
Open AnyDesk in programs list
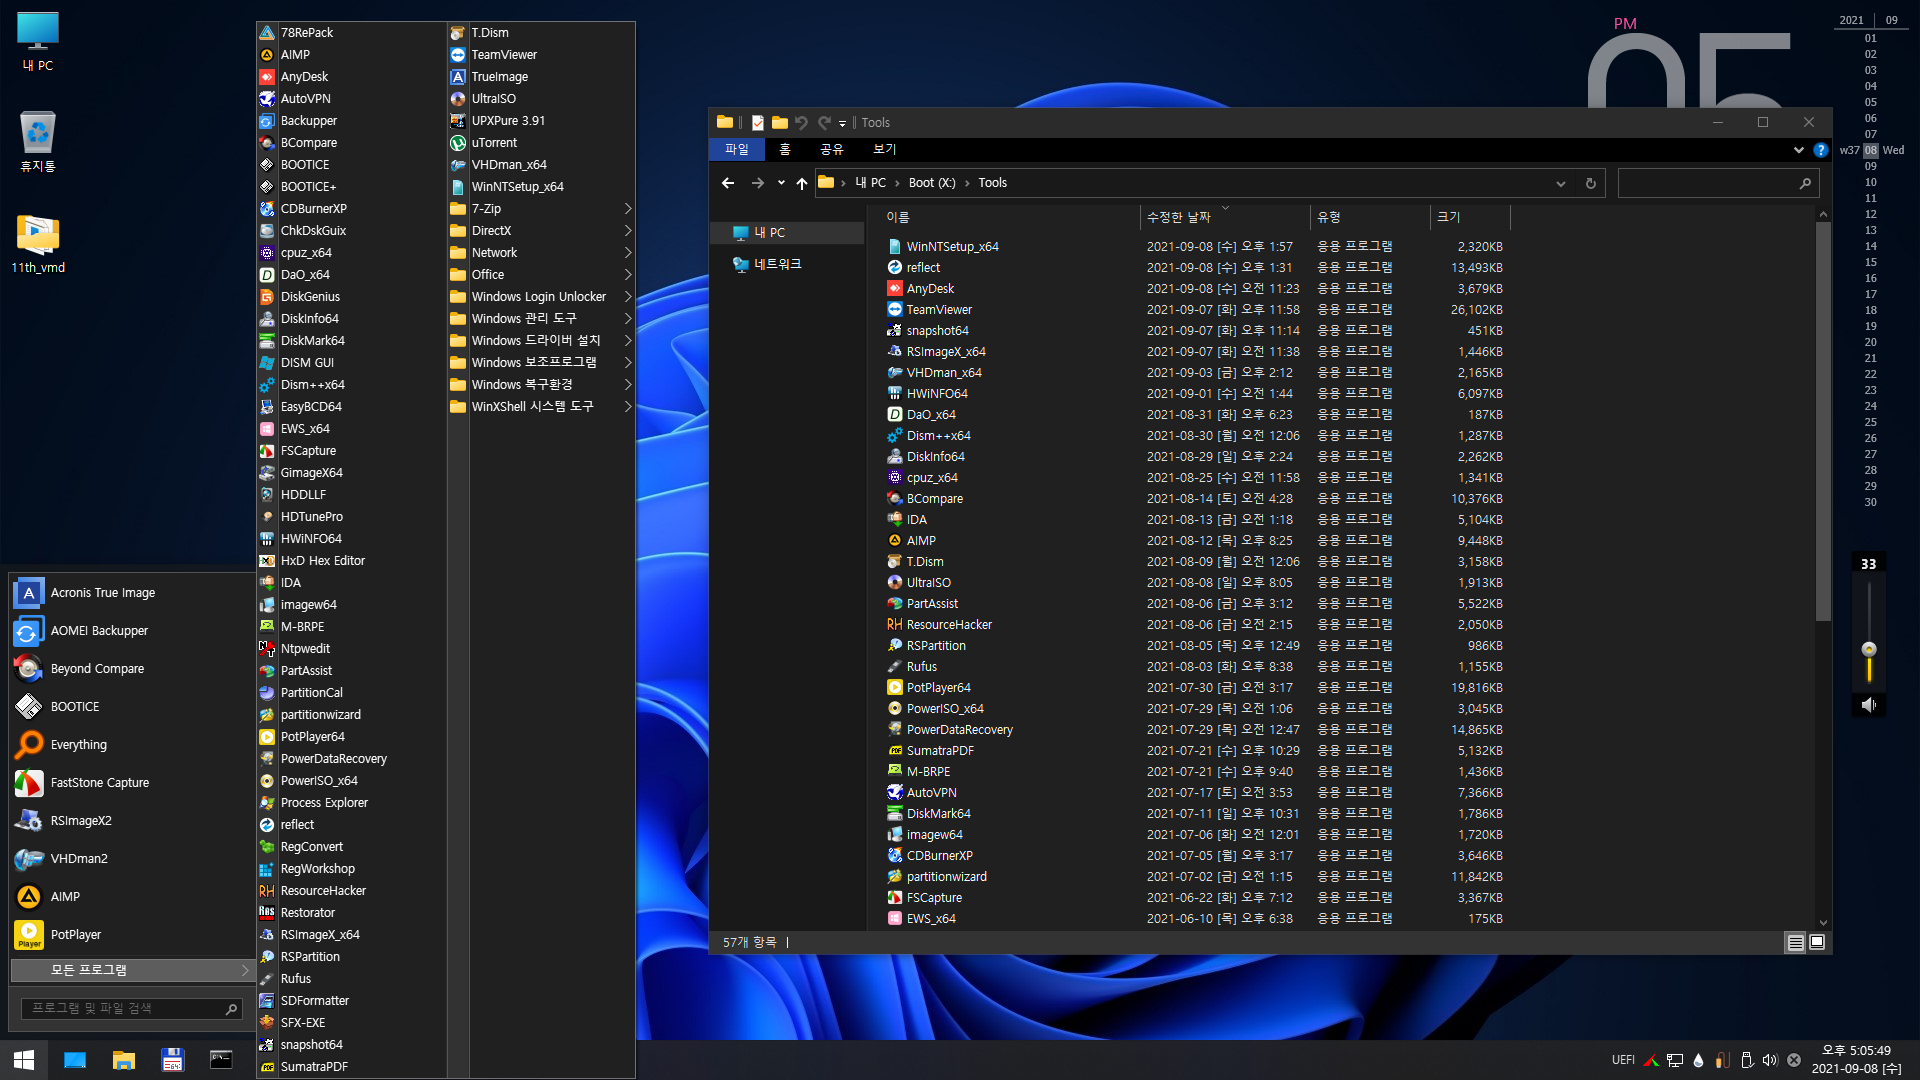(x=350, y=77)
